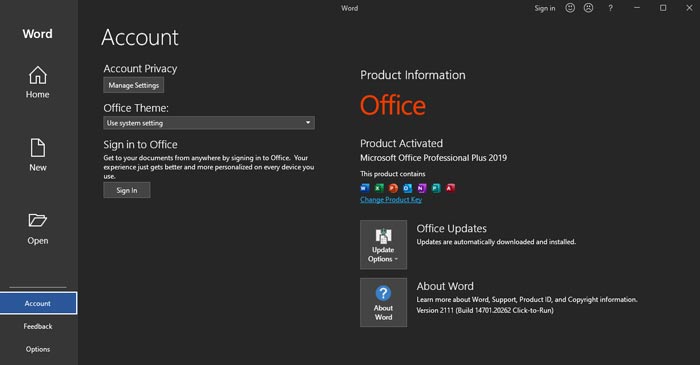Open the Home page in sidebar
700x365 pixels.
click(x=38, y=82)
